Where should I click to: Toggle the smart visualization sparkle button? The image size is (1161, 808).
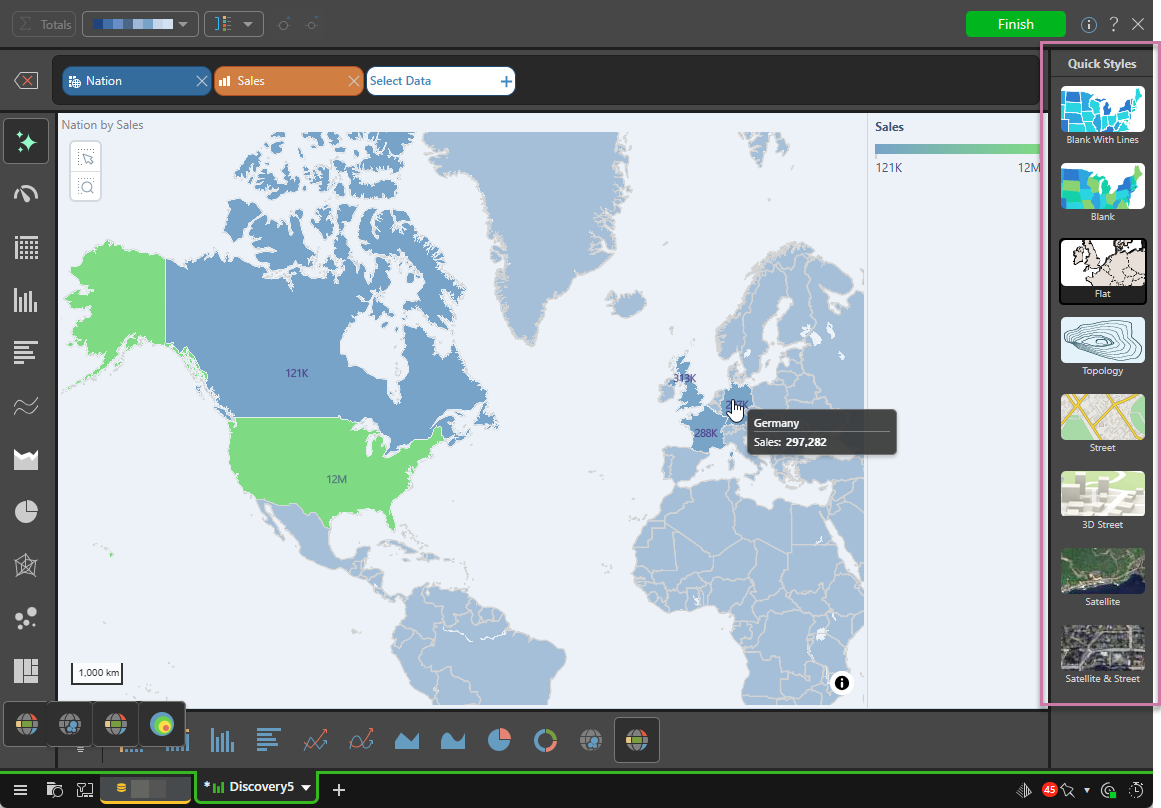[x=26, y=141]
